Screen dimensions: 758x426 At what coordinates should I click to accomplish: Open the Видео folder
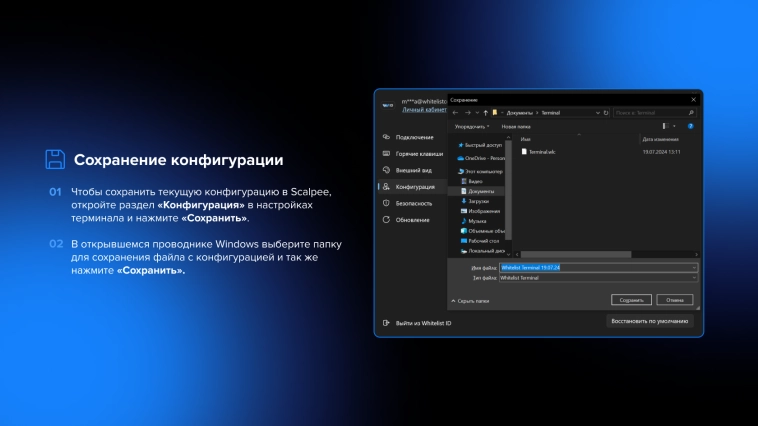(472, 181)
